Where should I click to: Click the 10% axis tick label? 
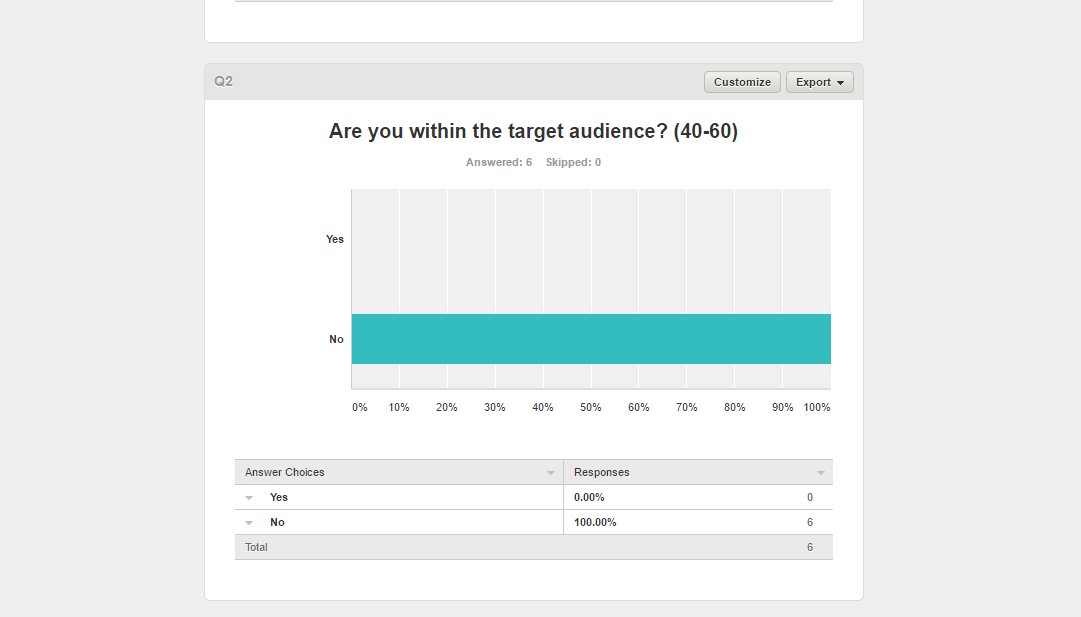(x=398, y=407)
